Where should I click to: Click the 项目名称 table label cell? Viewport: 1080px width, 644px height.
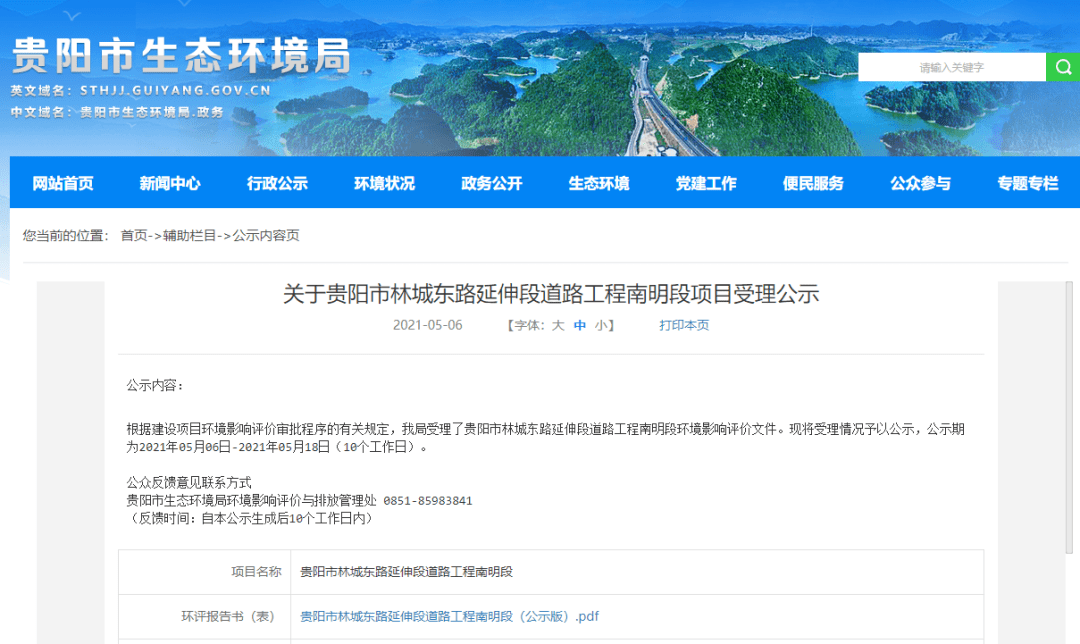point(205,572)
